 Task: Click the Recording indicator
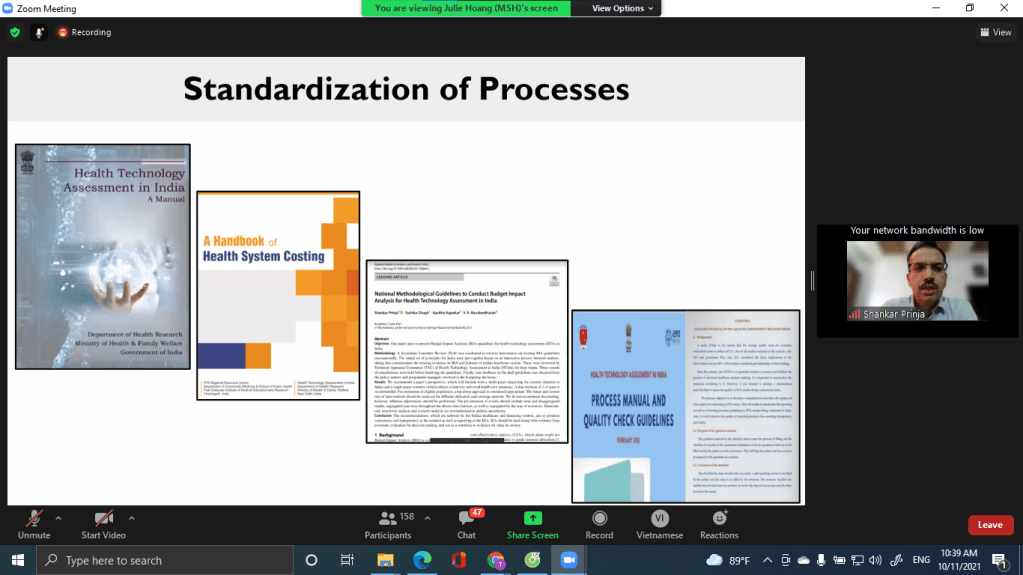[x=84, y=32]
